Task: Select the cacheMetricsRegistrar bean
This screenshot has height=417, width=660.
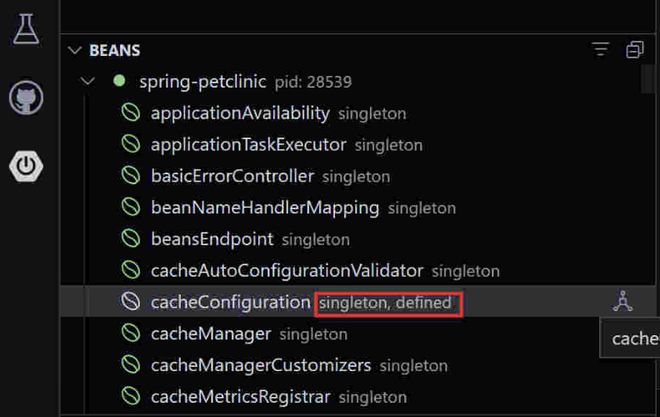Action: (240, 396)
